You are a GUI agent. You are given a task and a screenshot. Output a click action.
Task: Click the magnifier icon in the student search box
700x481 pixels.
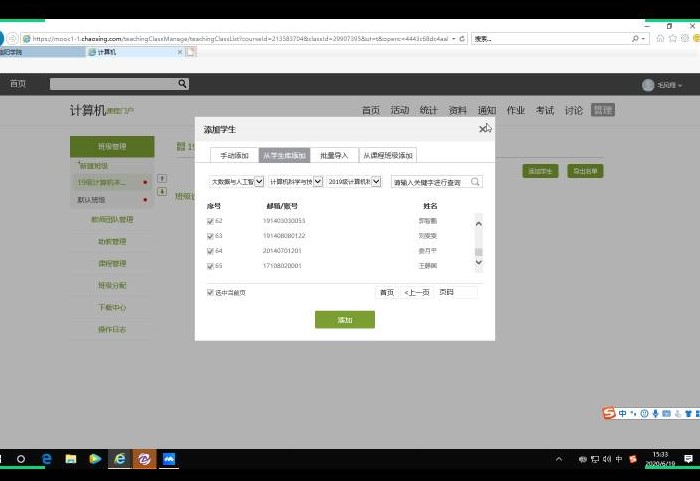(475, 182)
